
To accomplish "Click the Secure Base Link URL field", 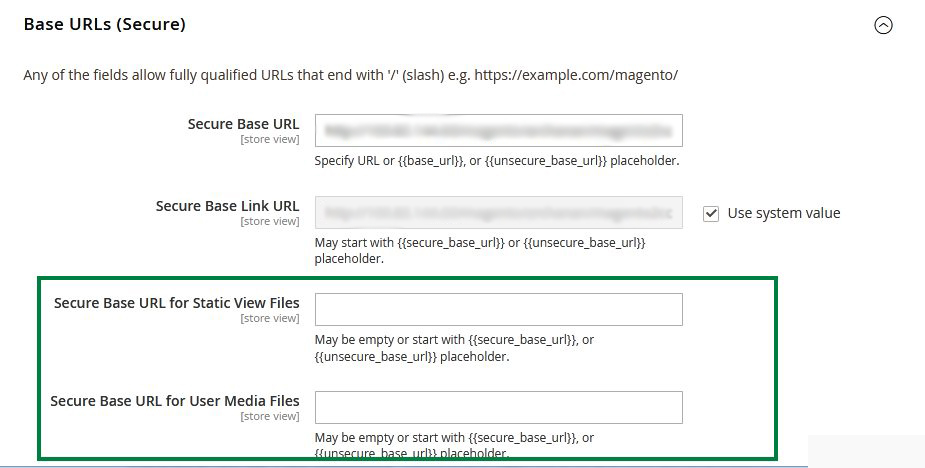I will [498, 212].
